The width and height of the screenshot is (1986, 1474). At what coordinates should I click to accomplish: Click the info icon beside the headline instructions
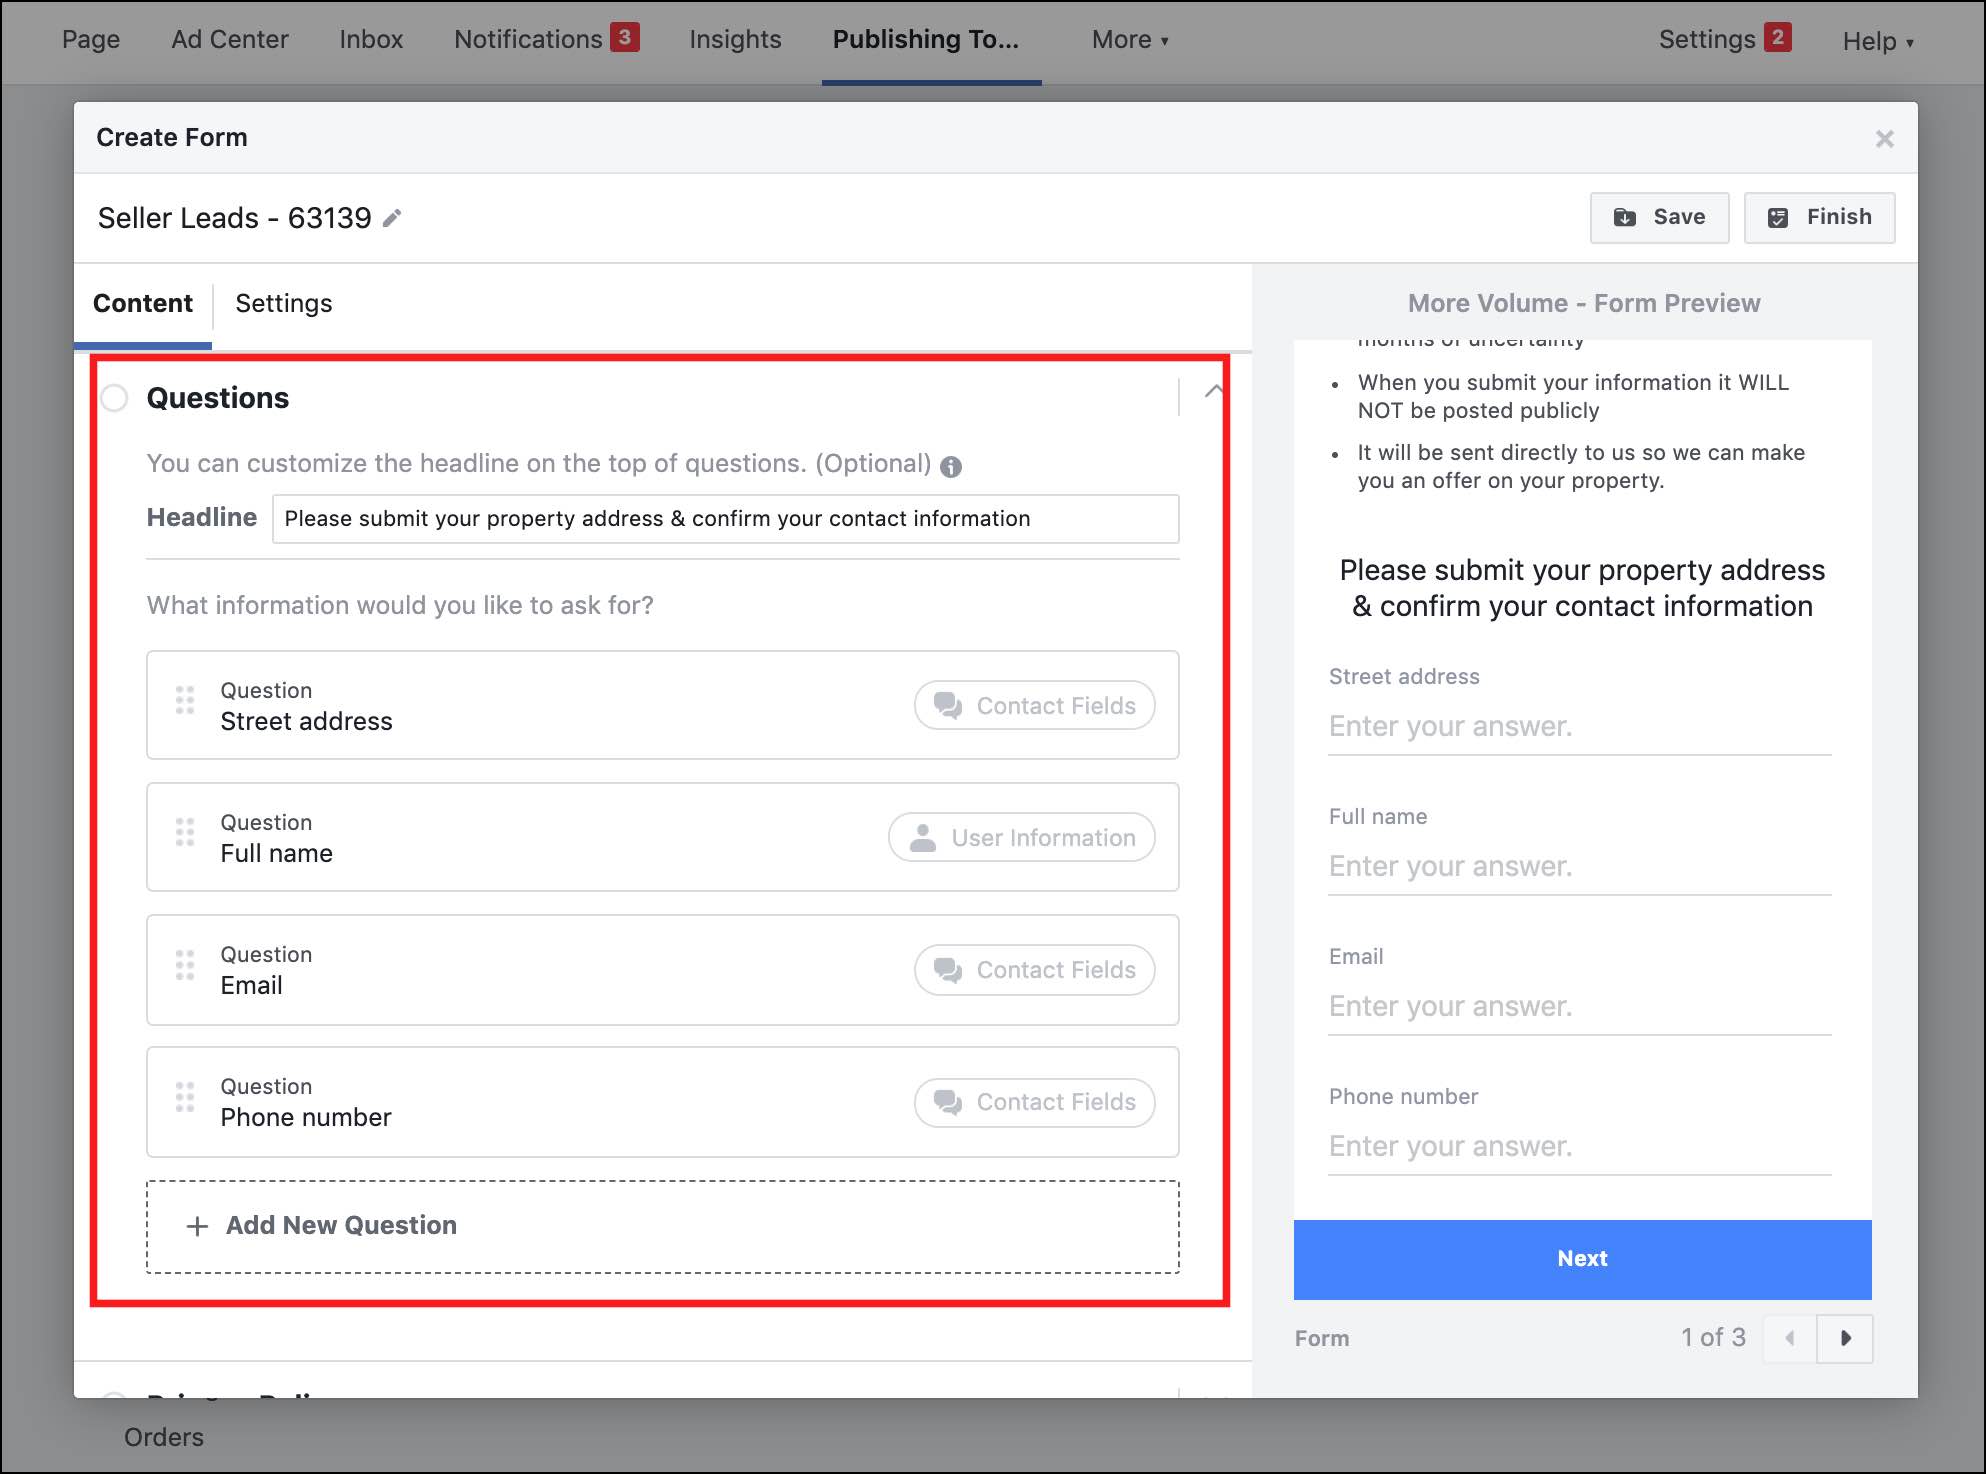[951, 465]
